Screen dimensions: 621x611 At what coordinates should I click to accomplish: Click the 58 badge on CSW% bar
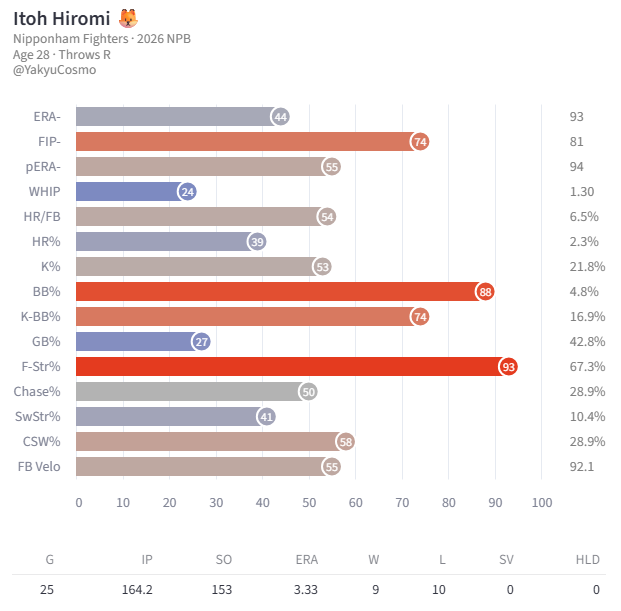tap(345, 442)
